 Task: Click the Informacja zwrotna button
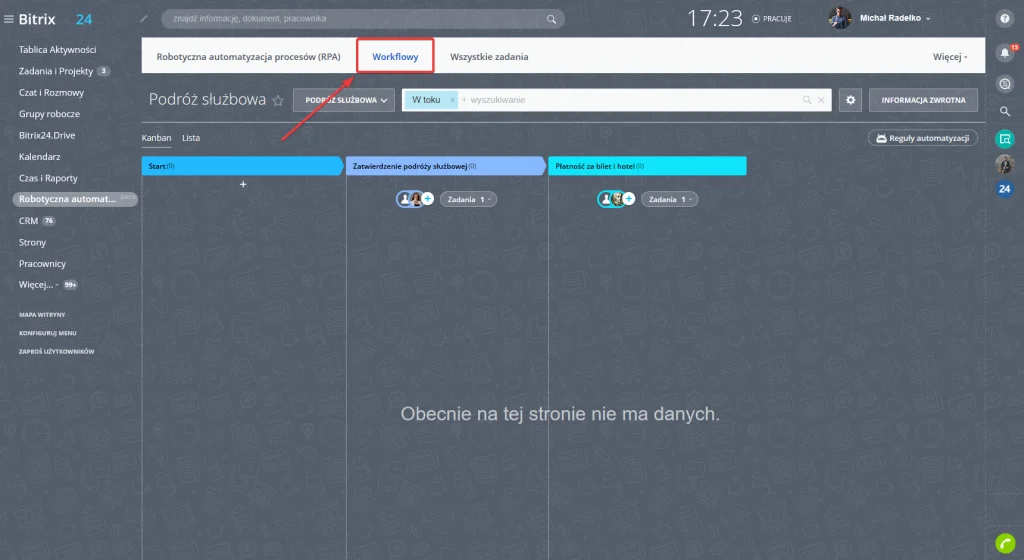pos(923,100)
